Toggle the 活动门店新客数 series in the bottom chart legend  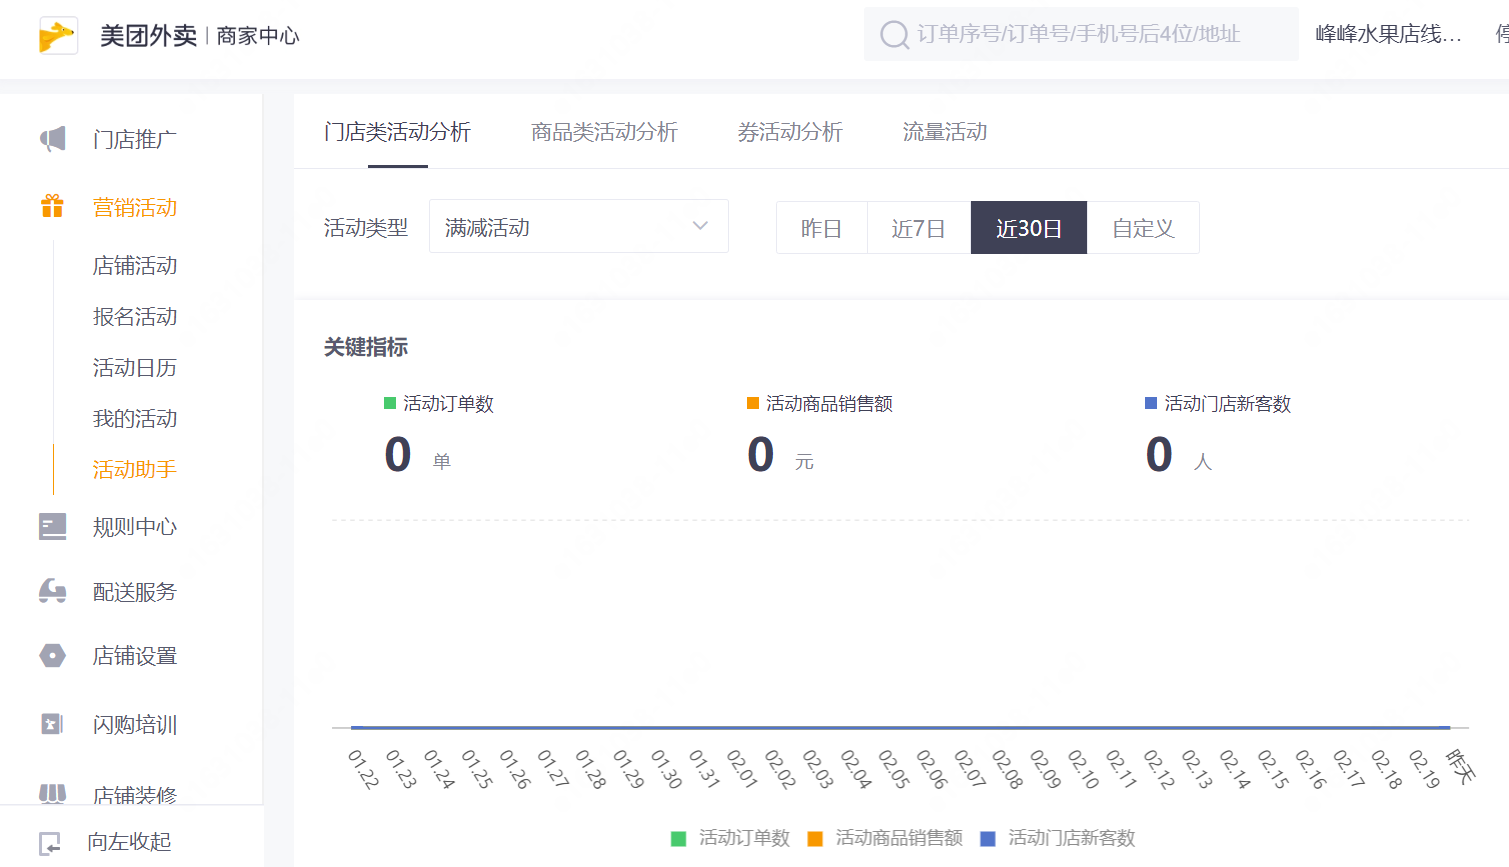(x=1058, y=838)
